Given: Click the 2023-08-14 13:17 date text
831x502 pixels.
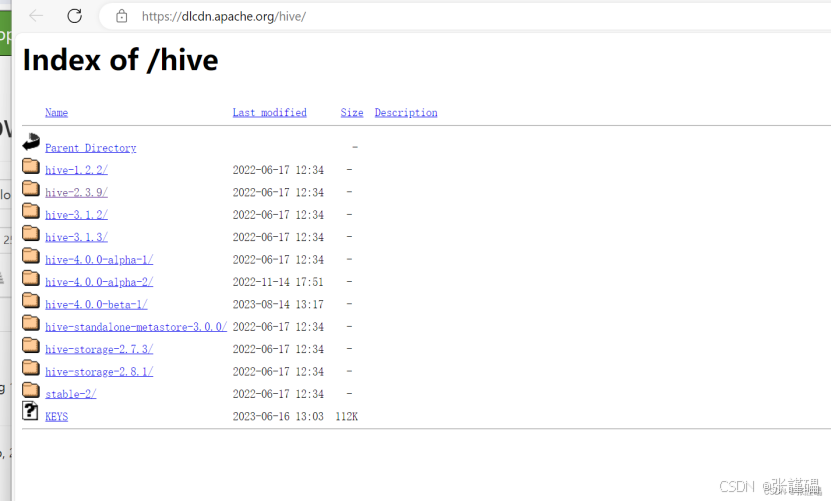Looking at the screenshot, I should (278, 304).
